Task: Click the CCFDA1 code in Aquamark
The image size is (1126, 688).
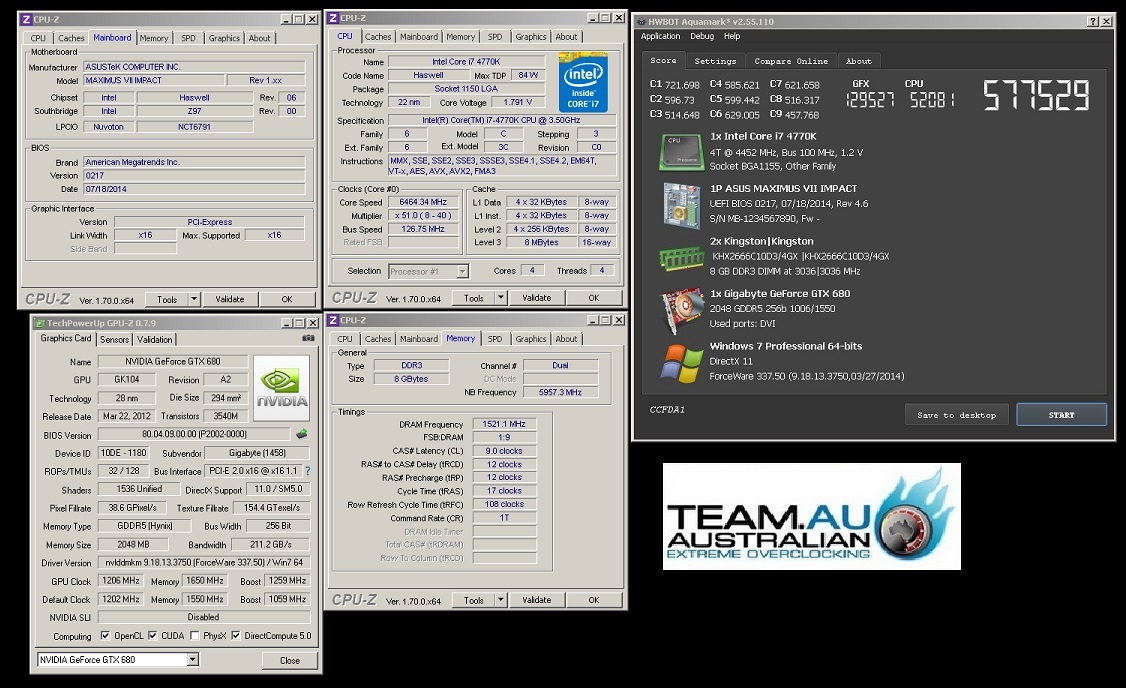Action: (667, 409)
